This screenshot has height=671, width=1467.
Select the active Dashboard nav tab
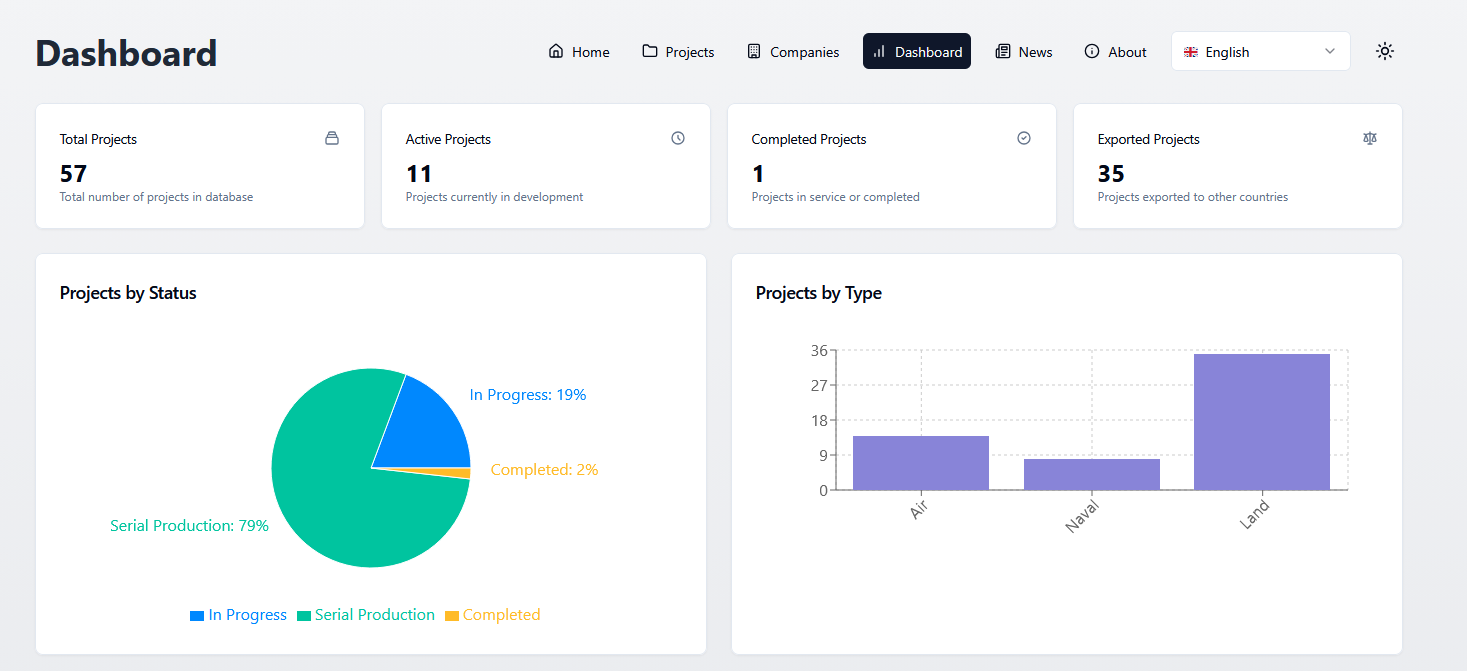[917, 52]
